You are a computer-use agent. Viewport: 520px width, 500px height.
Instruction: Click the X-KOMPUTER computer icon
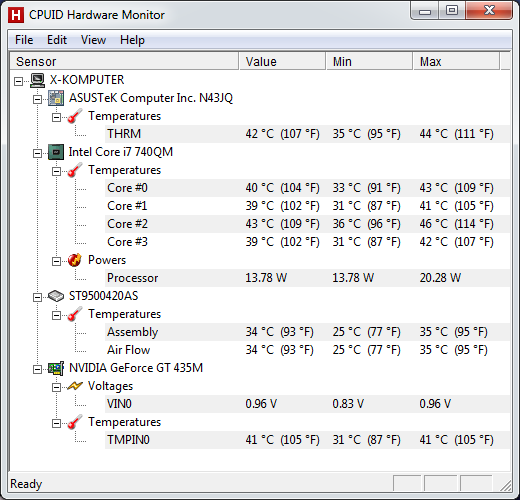click(37, 80)
